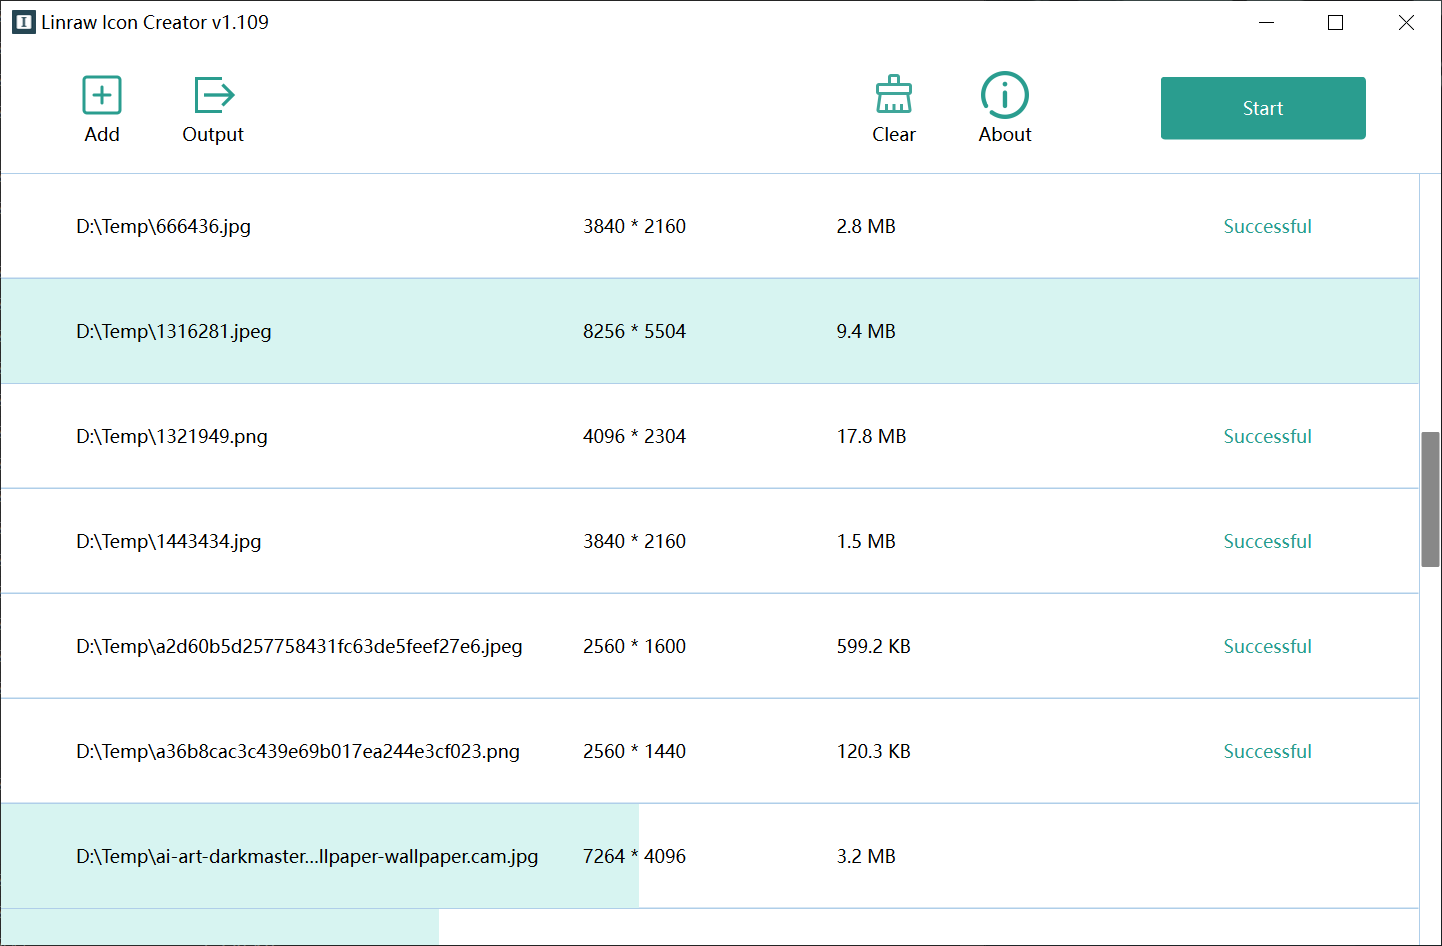Click the 120.3 KB file size
The height and width of the screenshot is (946, 1442).
[x=874, y=751]
